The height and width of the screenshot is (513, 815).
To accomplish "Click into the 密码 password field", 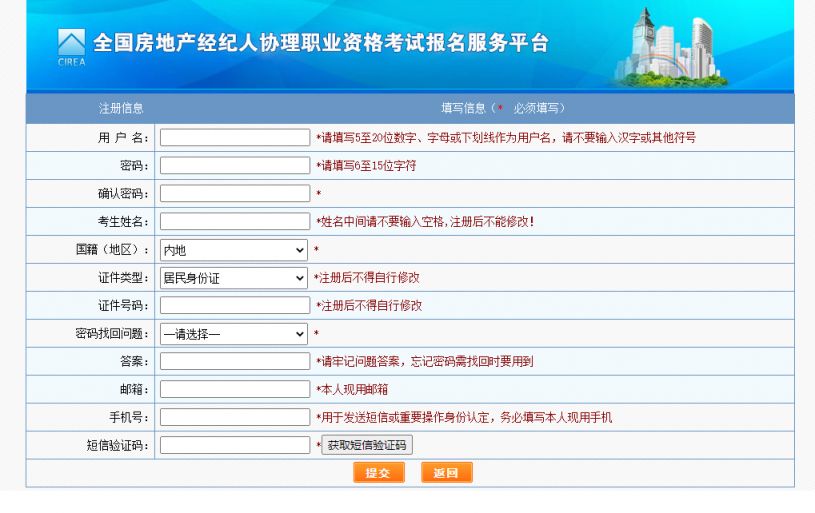I will coord(235,165).
